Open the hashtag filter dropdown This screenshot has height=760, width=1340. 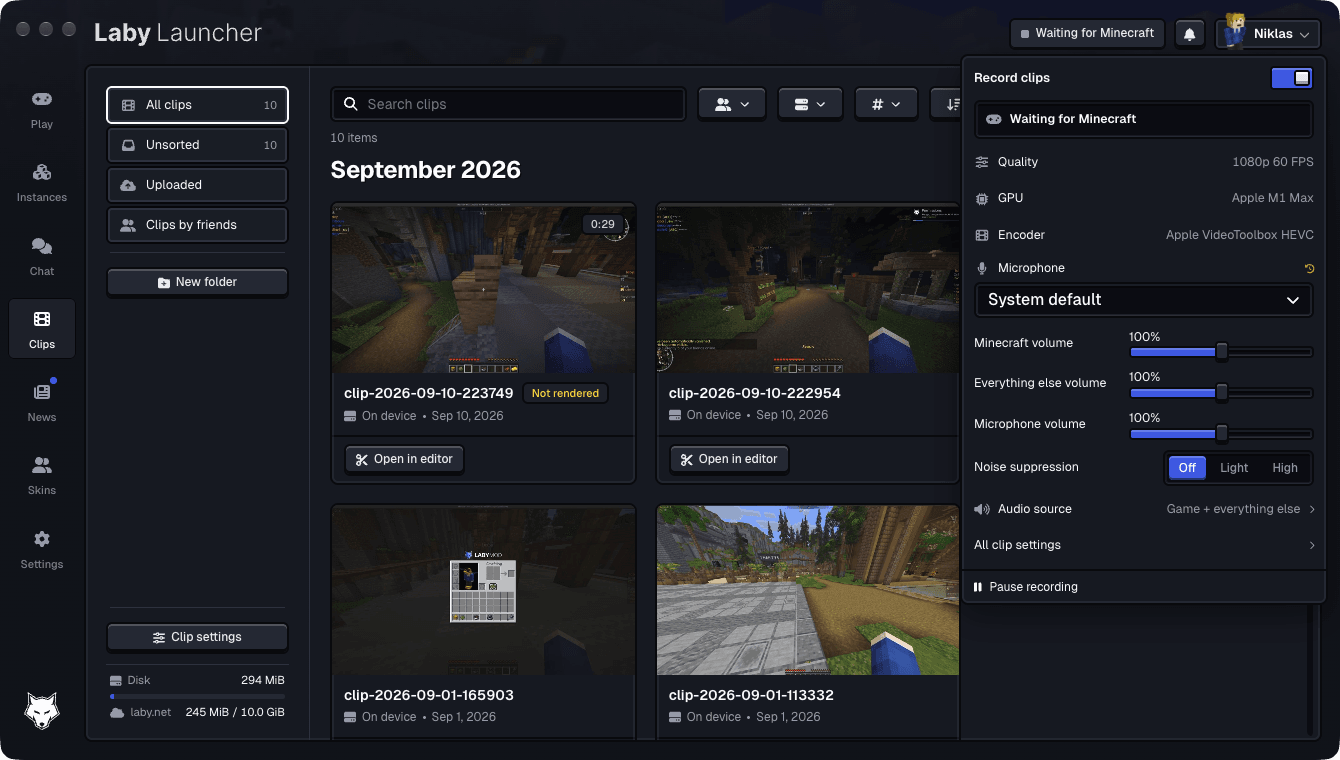point(886,104)
